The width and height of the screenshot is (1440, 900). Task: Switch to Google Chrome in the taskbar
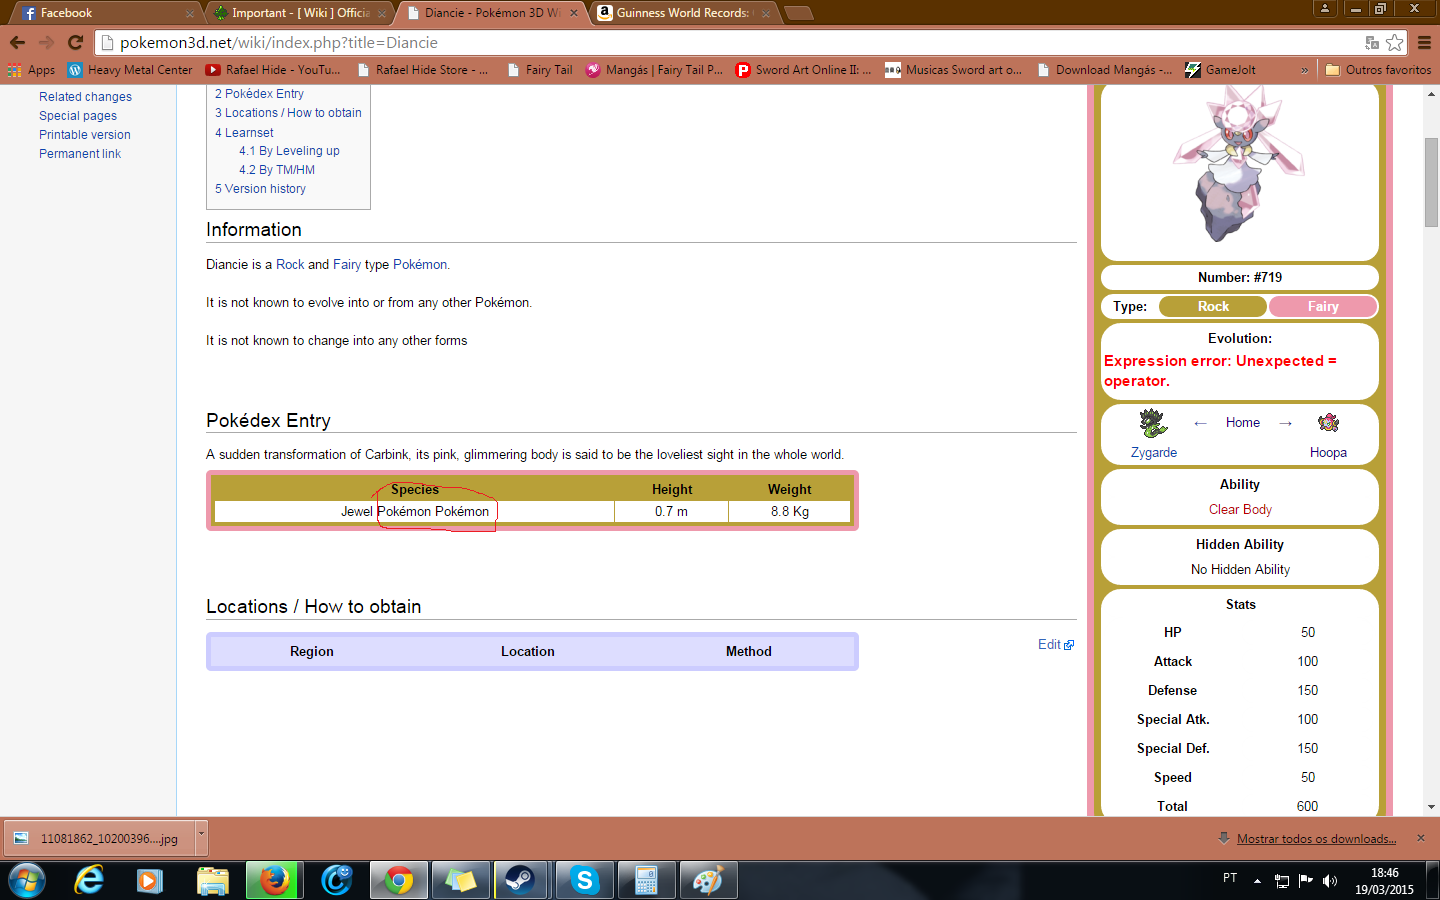click(398, 881)
